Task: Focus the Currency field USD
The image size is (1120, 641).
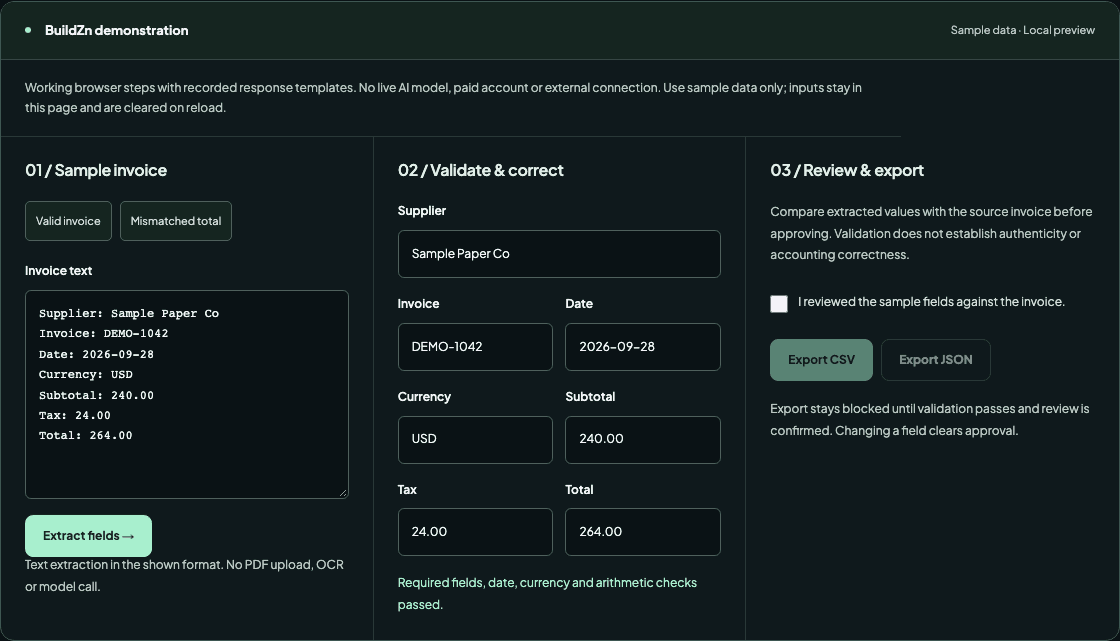Action: pos(475,439)
